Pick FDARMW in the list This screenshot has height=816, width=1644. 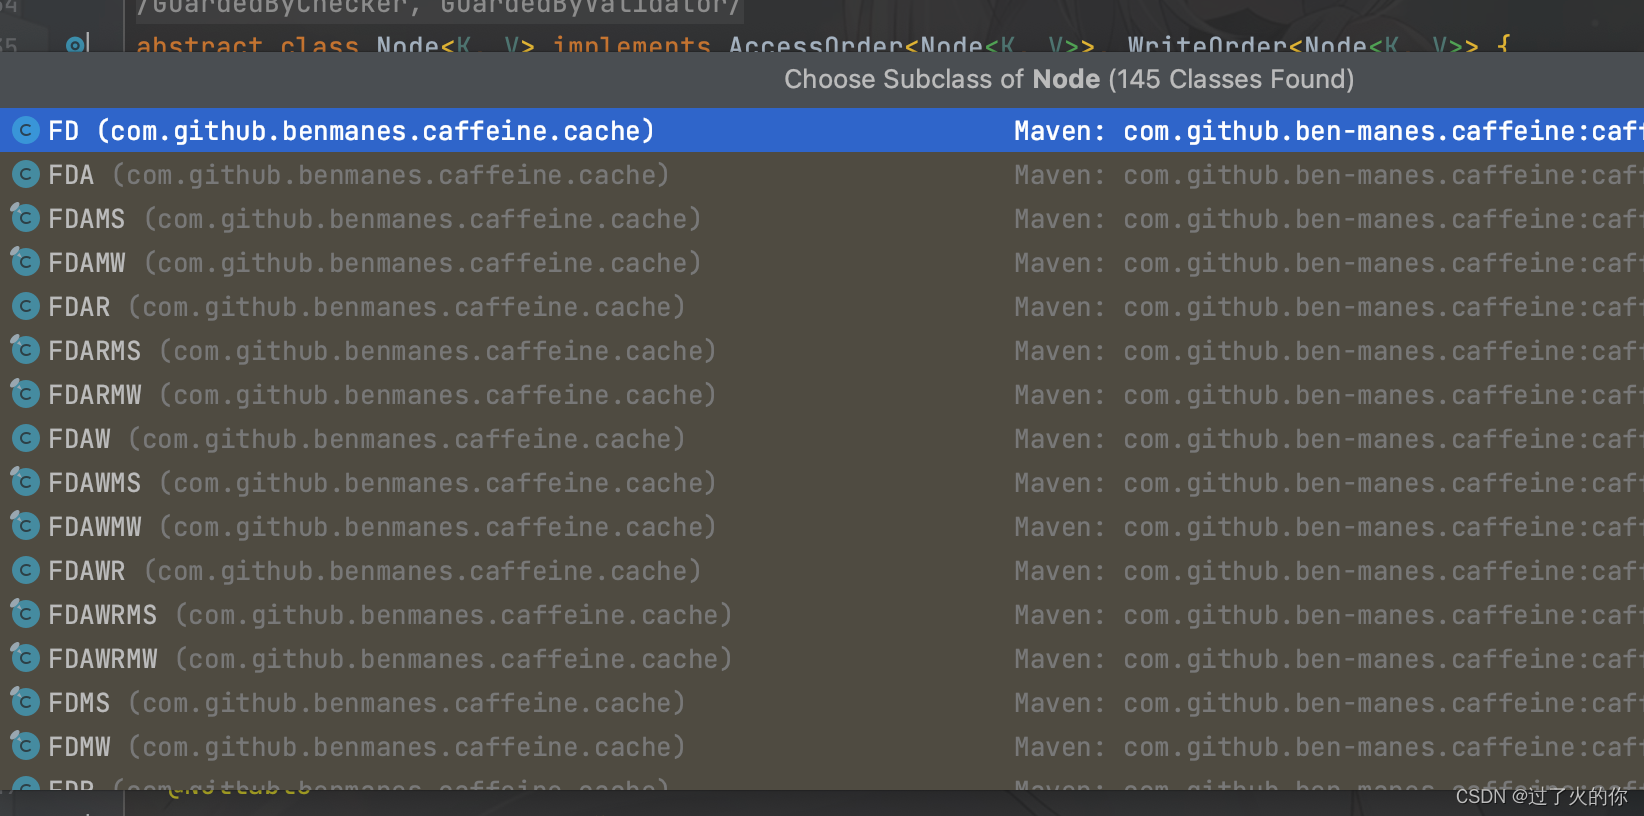click(822, 394)
